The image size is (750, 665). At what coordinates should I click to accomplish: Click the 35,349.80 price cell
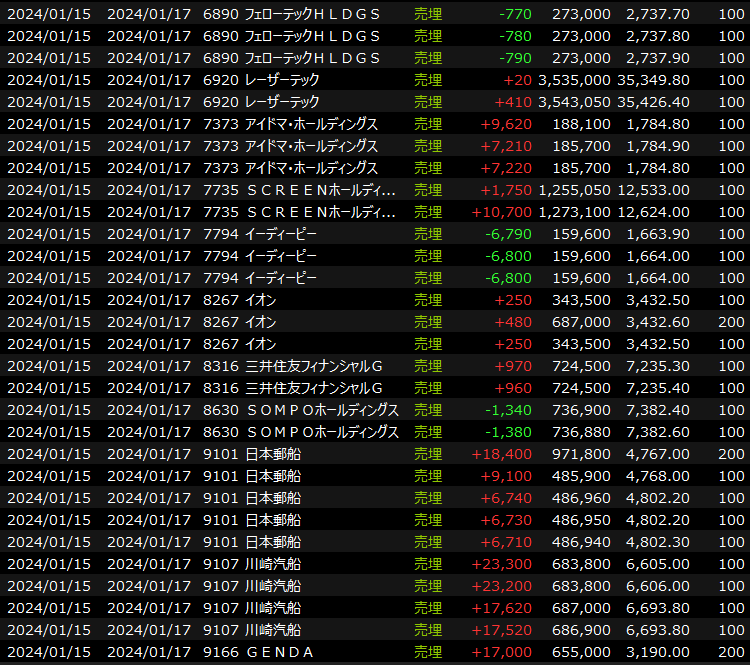tap(657, 80)
